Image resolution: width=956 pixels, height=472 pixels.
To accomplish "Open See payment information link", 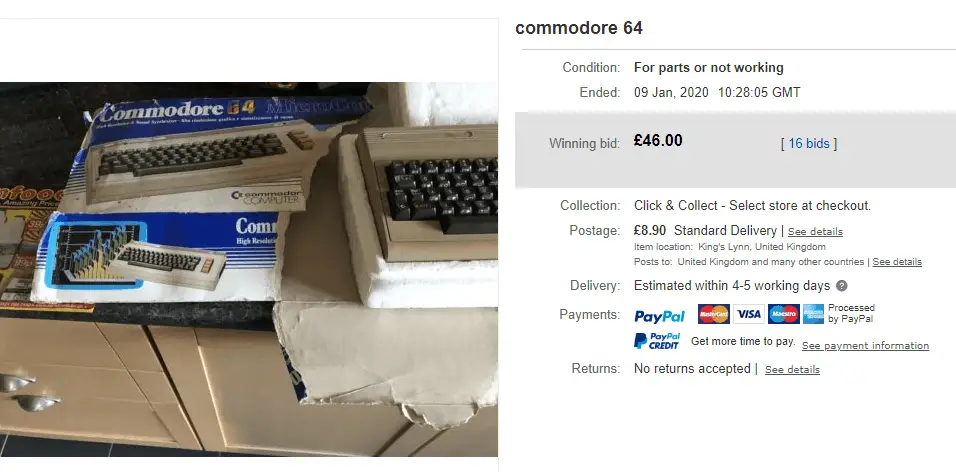I will point(865,345).
